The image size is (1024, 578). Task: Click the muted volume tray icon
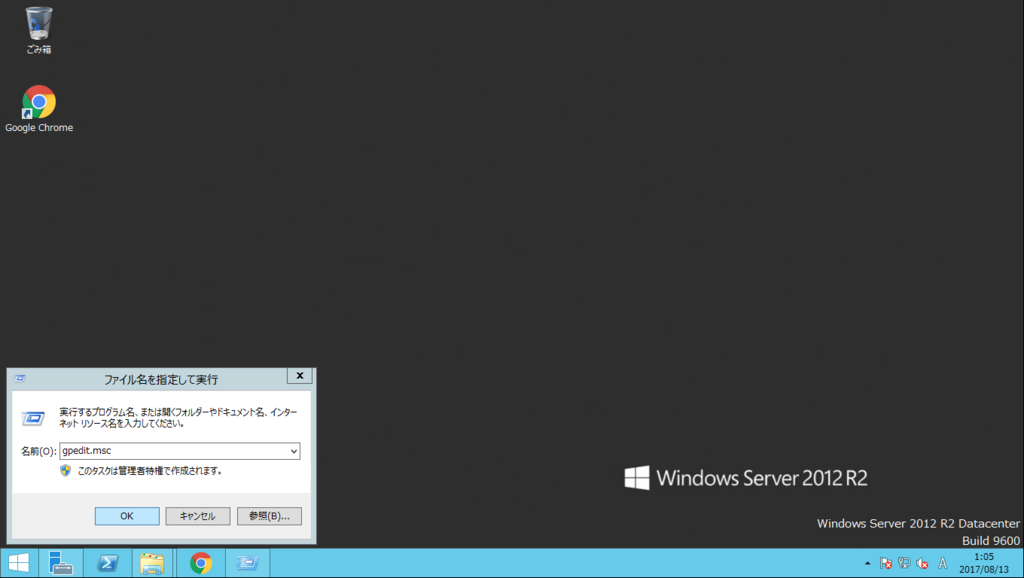(922, 563)
